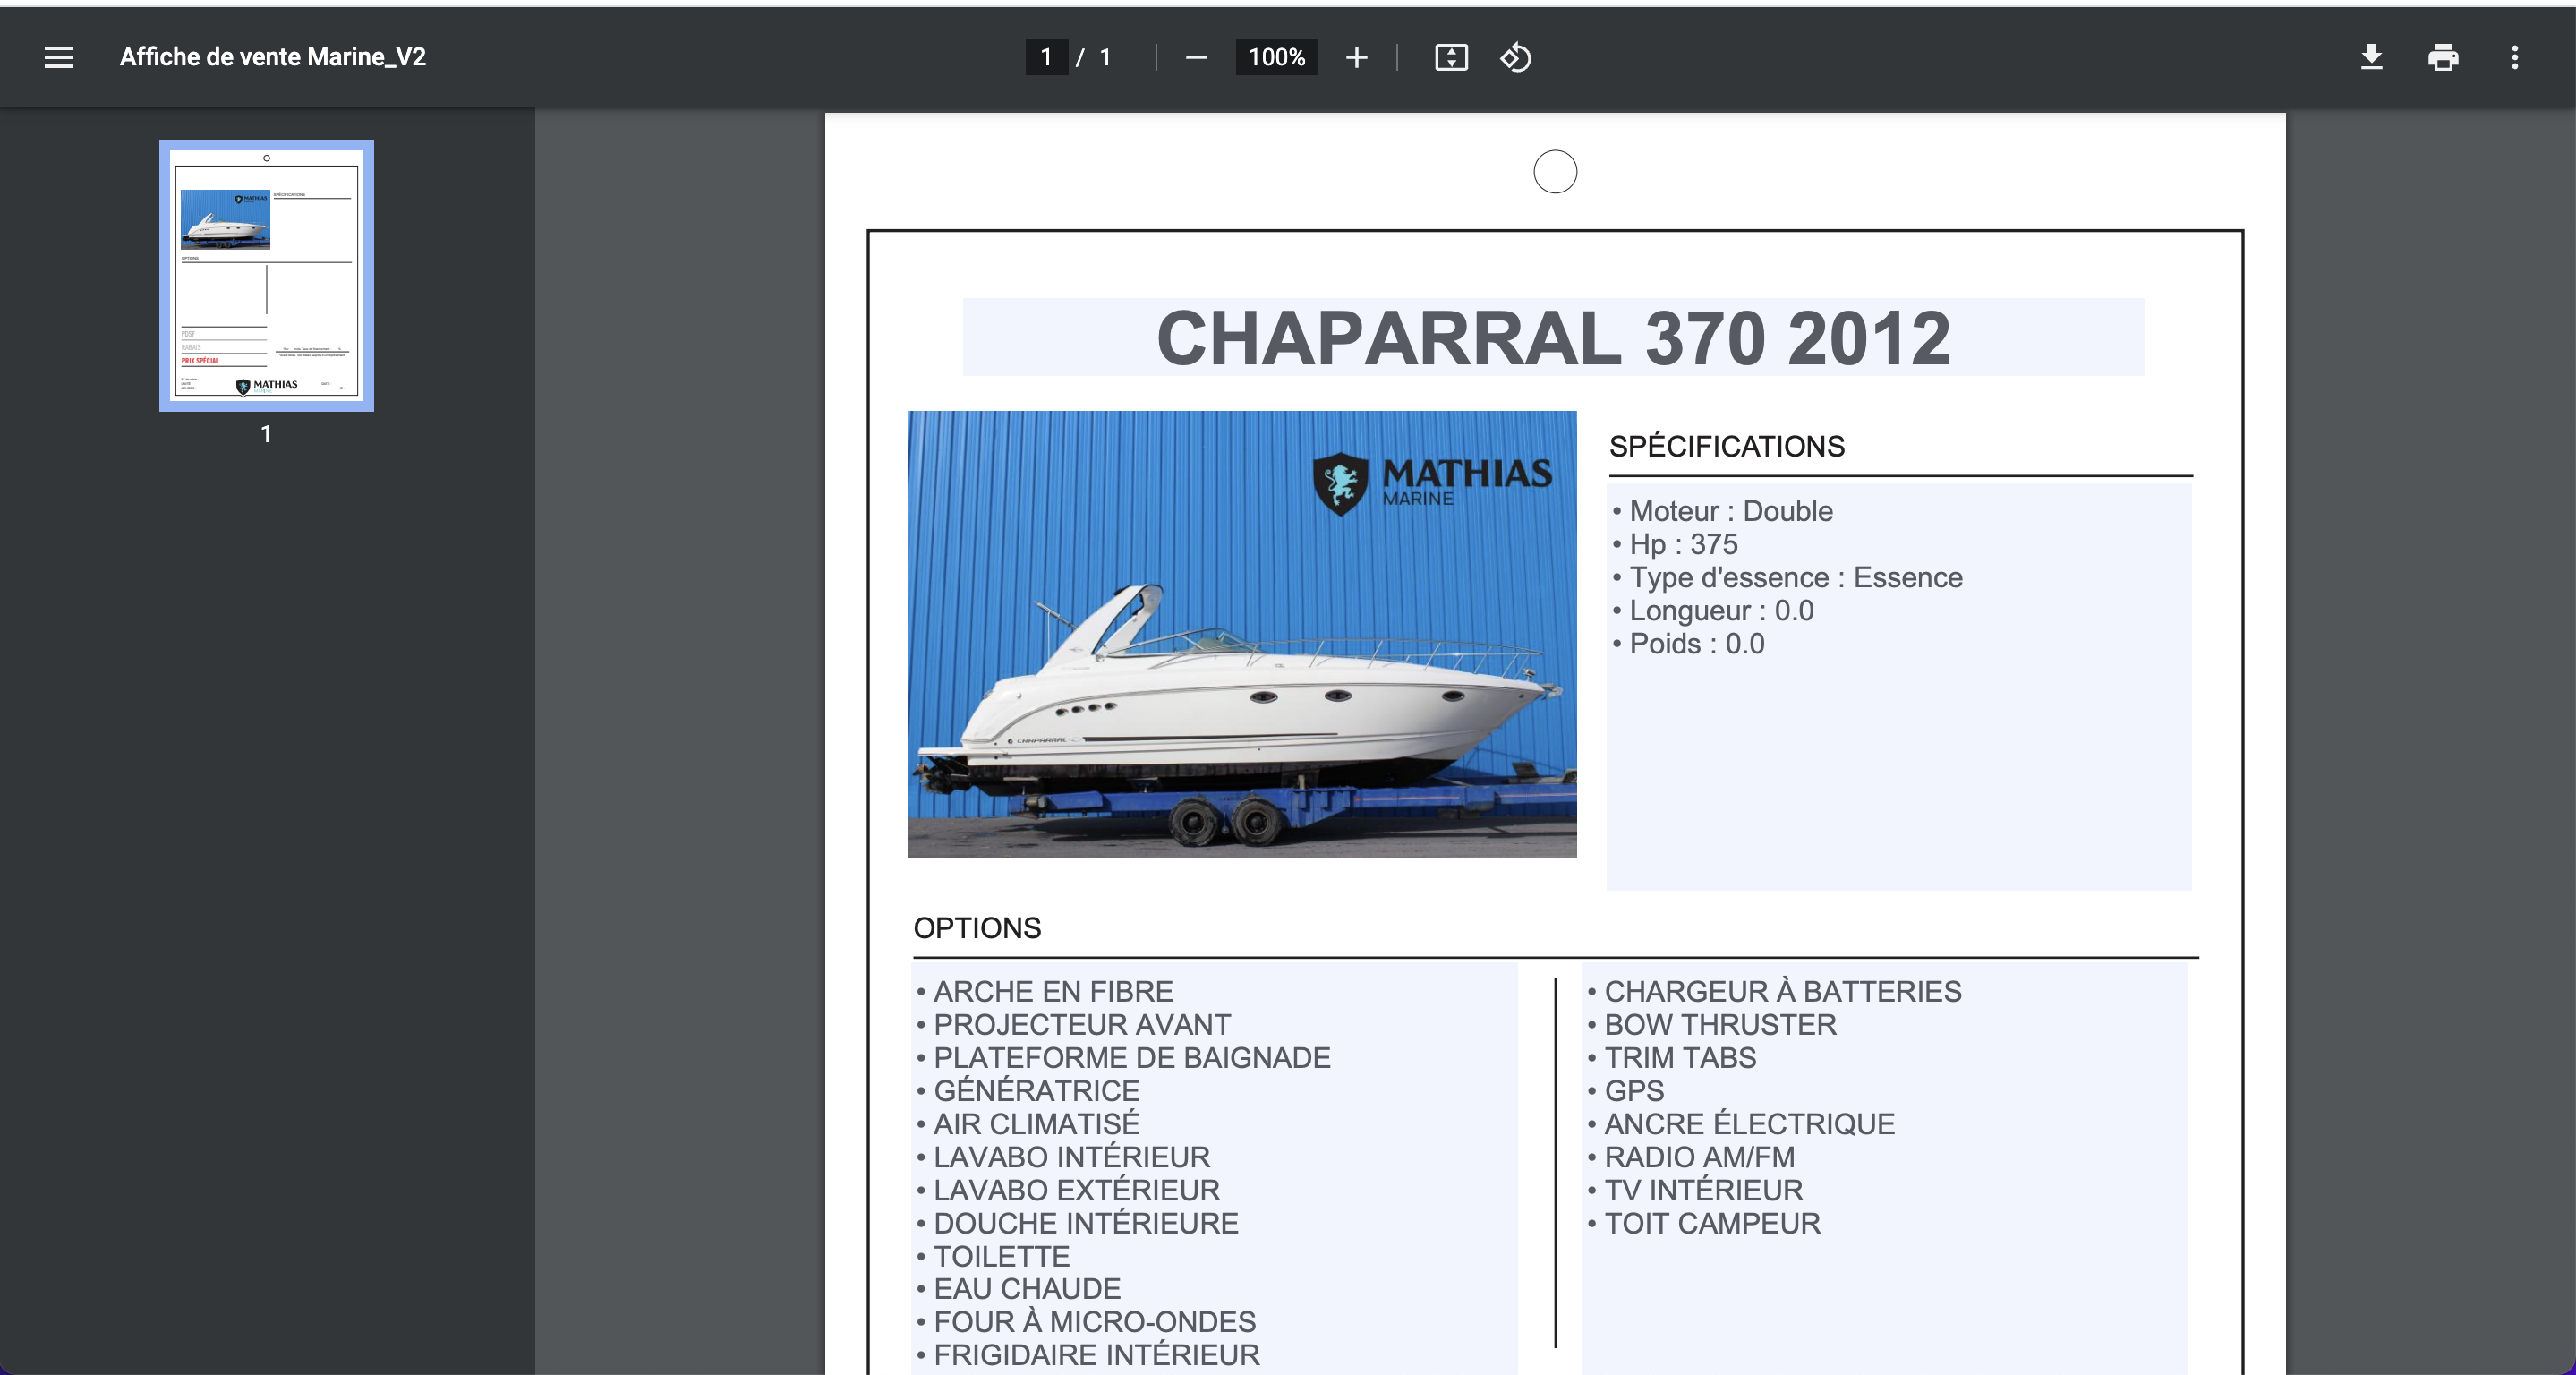Click the OPTIONS heading
This screenshot has width=2576, height=1375.
tap(977, 928)
